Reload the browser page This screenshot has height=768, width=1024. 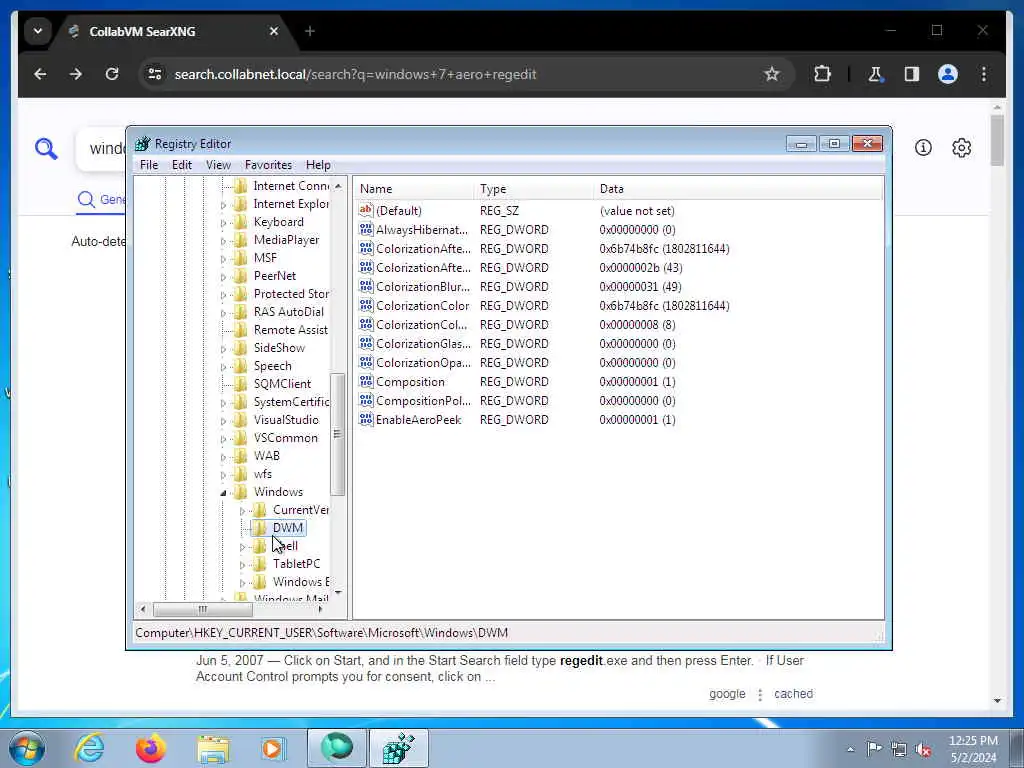(x=112, y=74)
